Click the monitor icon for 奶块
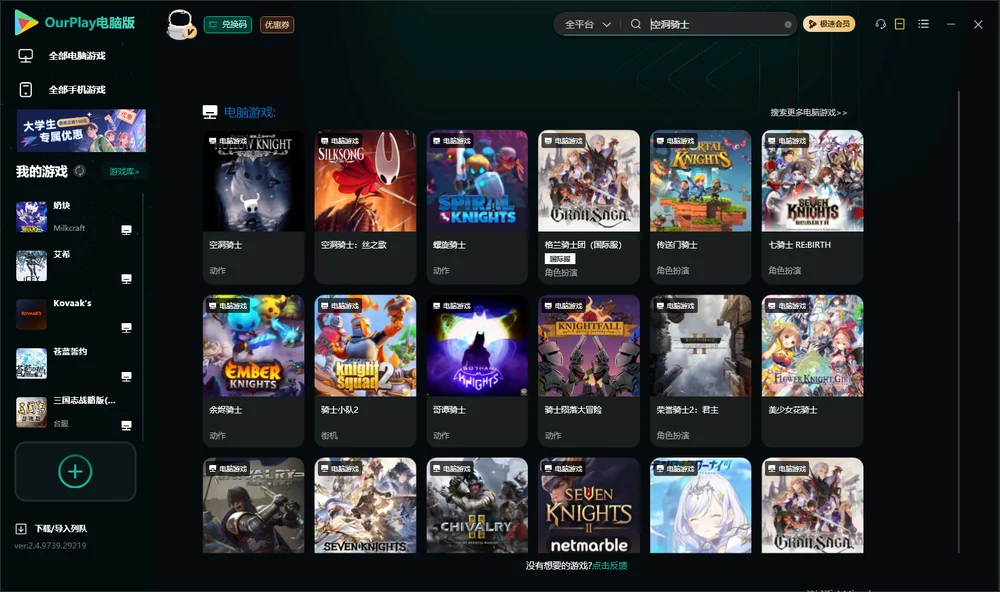Viewport: 1000px width, 592px height. [x=126, y=230]
